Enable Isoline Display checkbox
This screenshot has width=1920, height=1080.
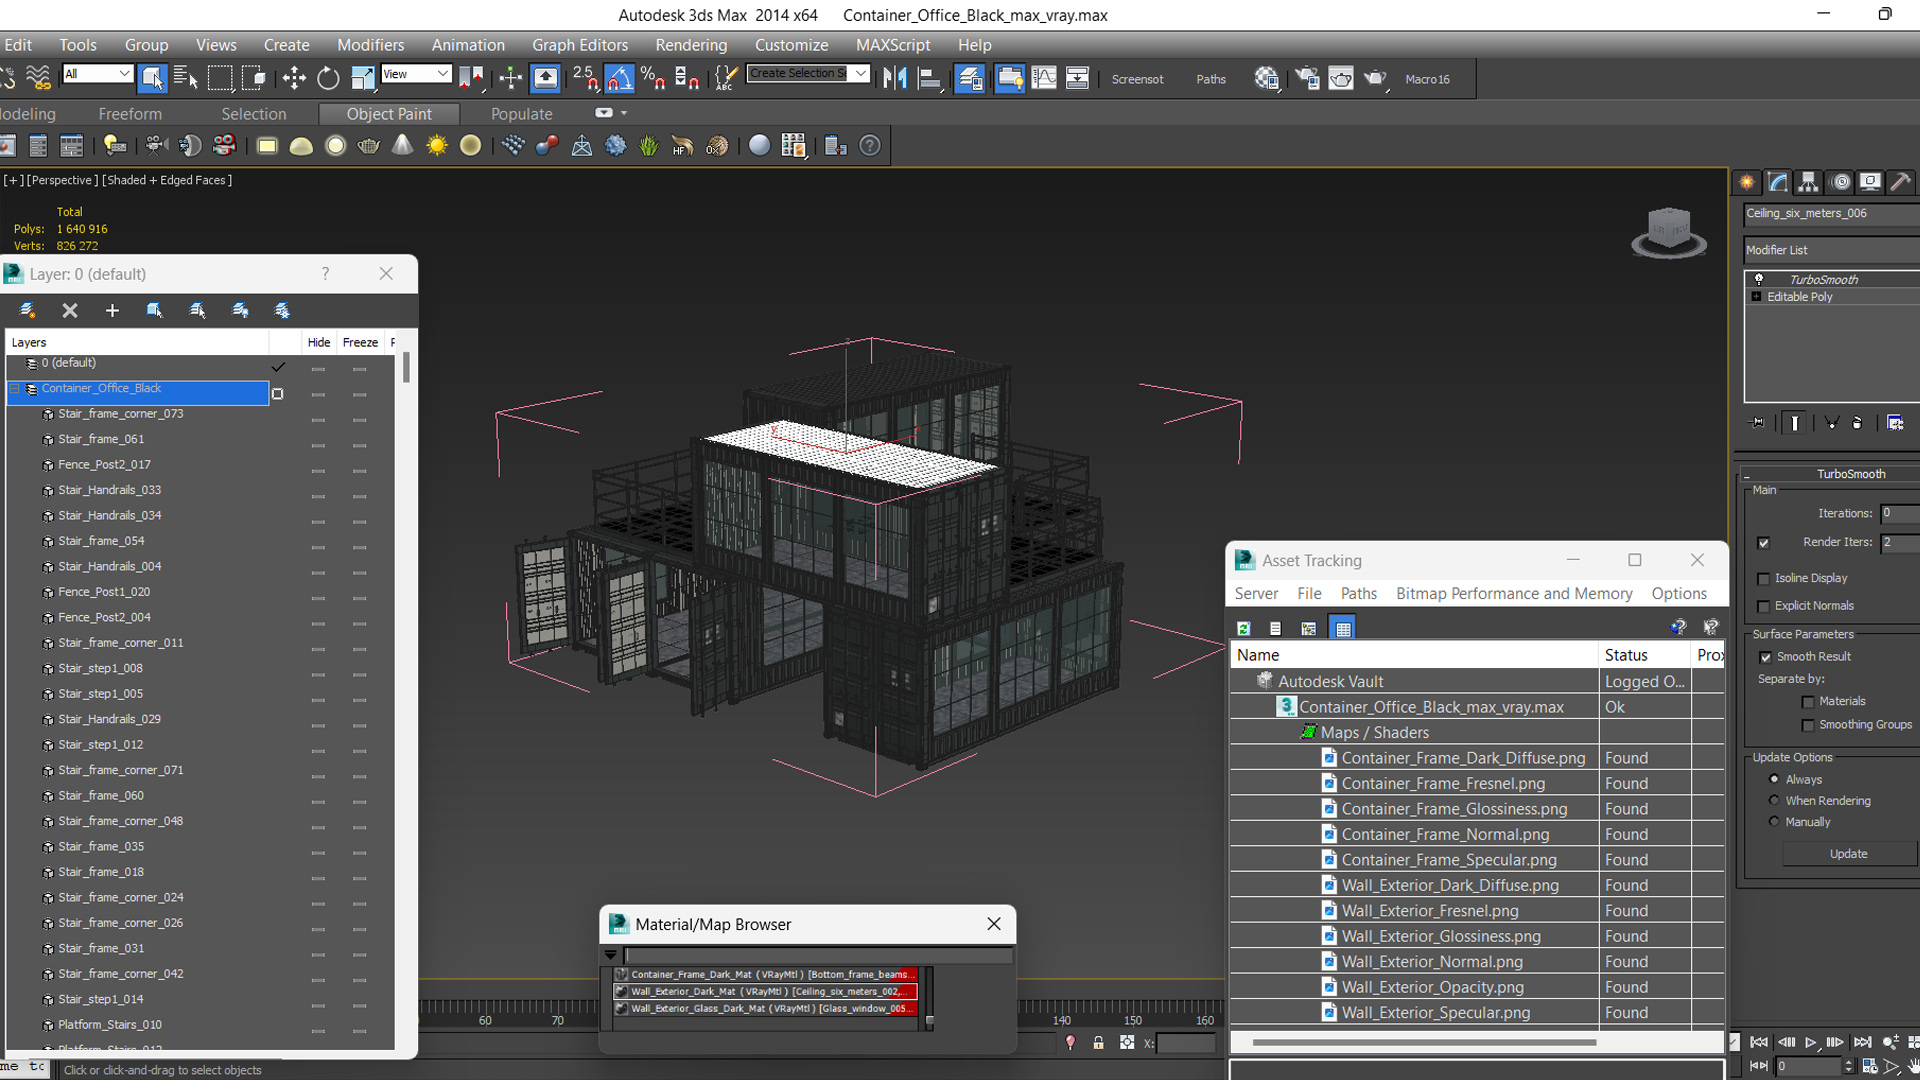(x=1764, y=579)
